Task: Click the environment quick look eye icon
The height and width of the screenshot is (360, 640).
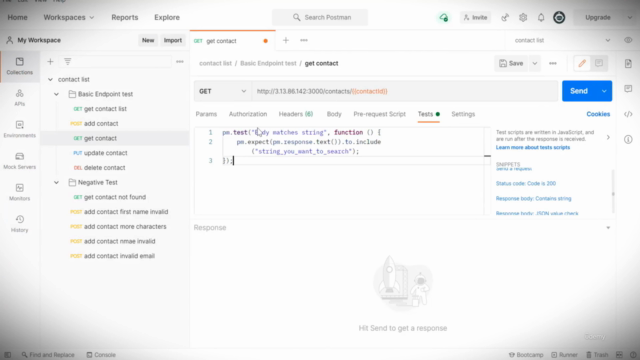Action: click(x=628, y=40)
